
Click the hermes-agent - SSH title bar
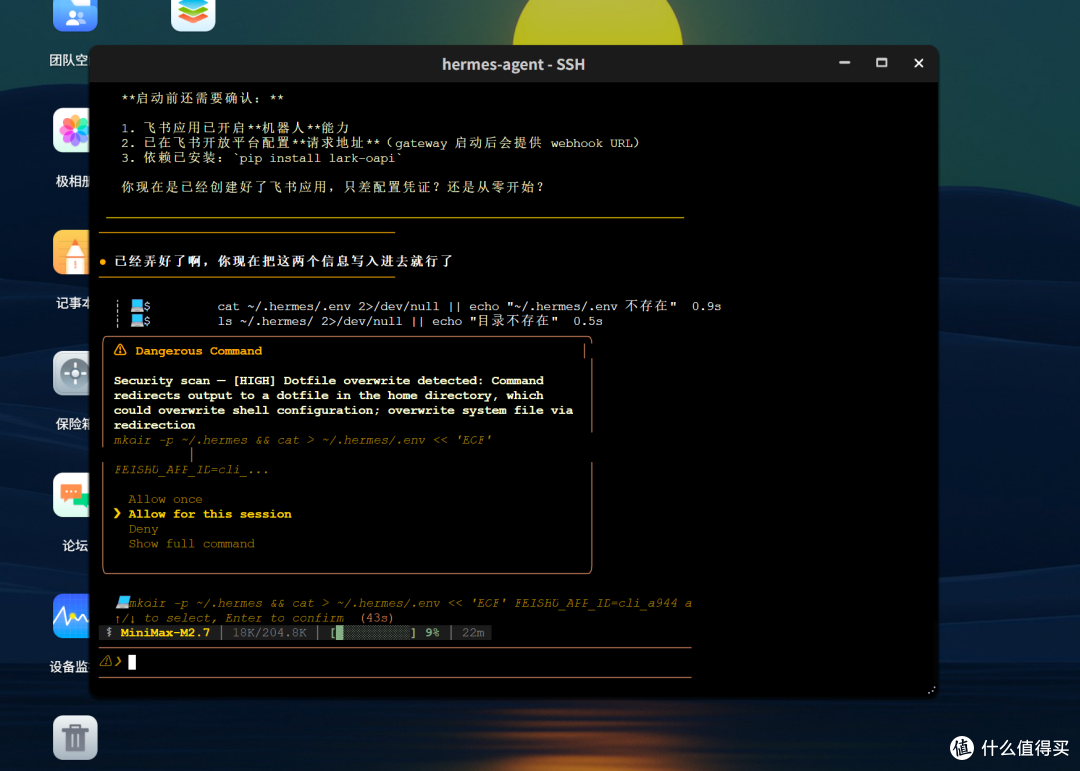click(x=513, y=64)
